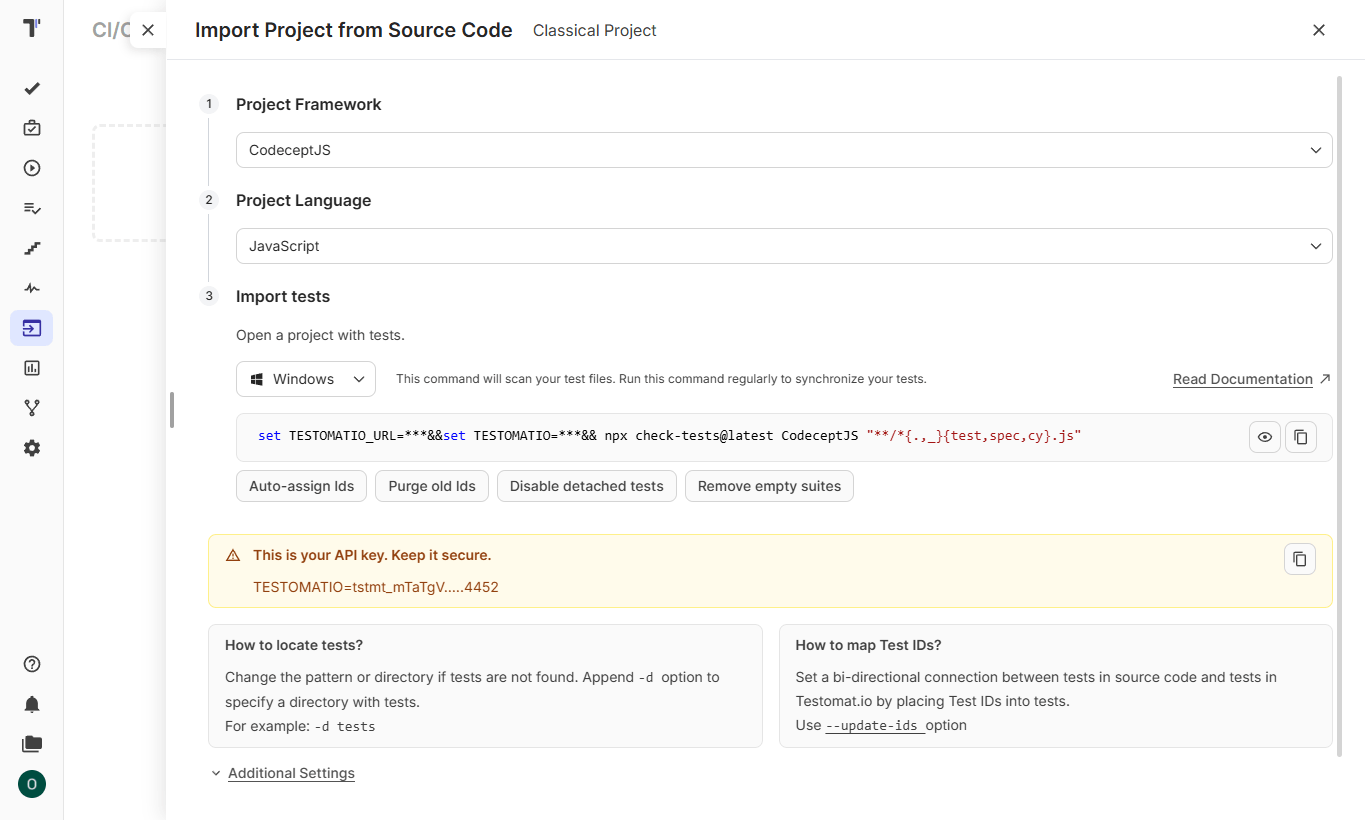
Task: Open the Pulse activity sidebar icon
Action: click(x=32, y=288)
